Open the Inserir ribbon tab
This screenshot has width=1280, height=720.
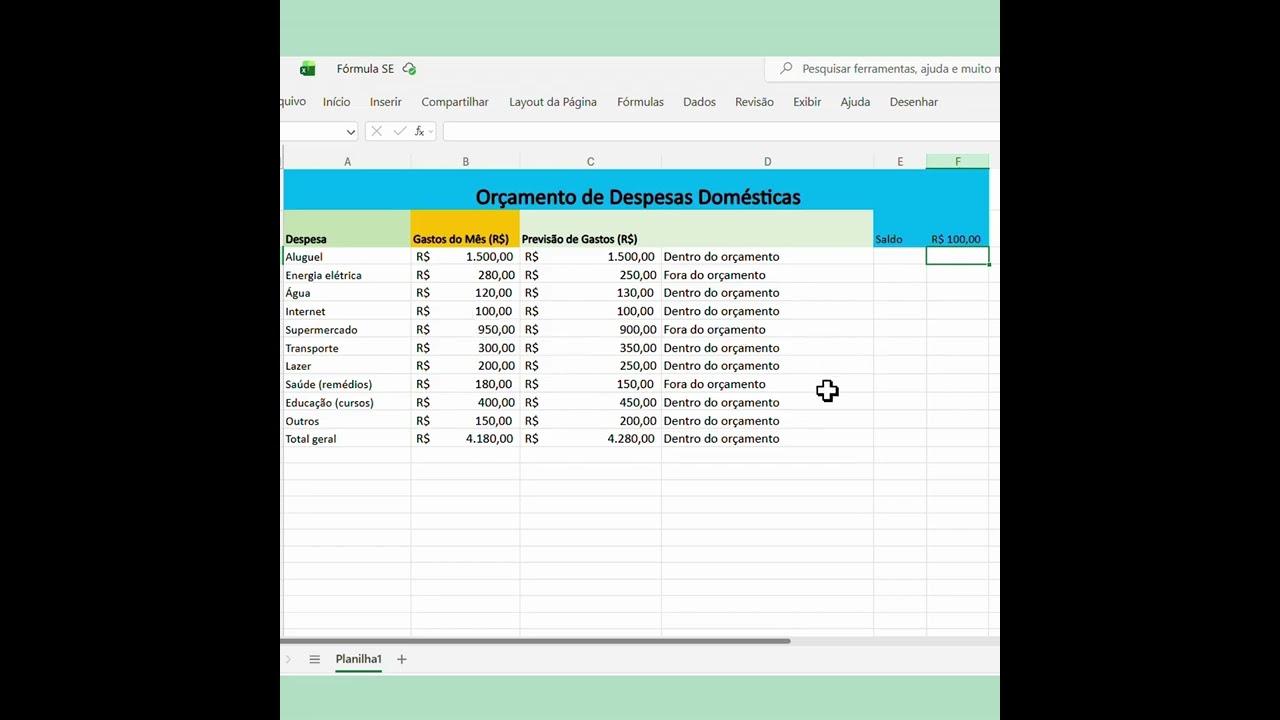[385, 102]
